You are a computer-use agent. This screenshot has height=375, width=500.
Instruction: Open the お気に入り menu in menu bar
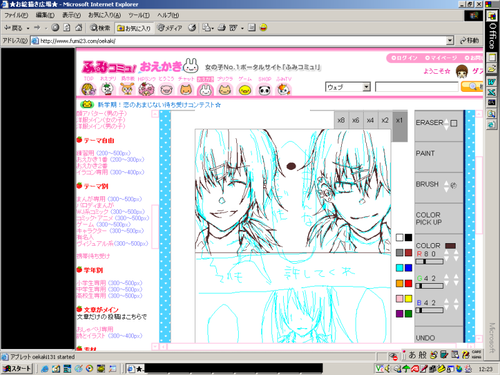[x=104, y=15]
